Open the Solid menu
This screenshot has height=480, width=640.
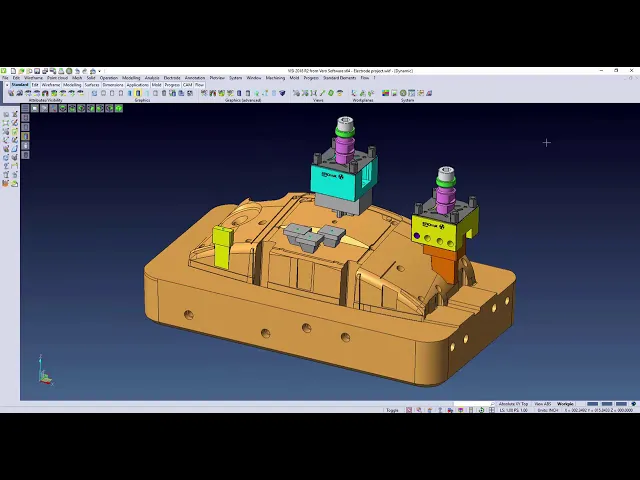91,78
